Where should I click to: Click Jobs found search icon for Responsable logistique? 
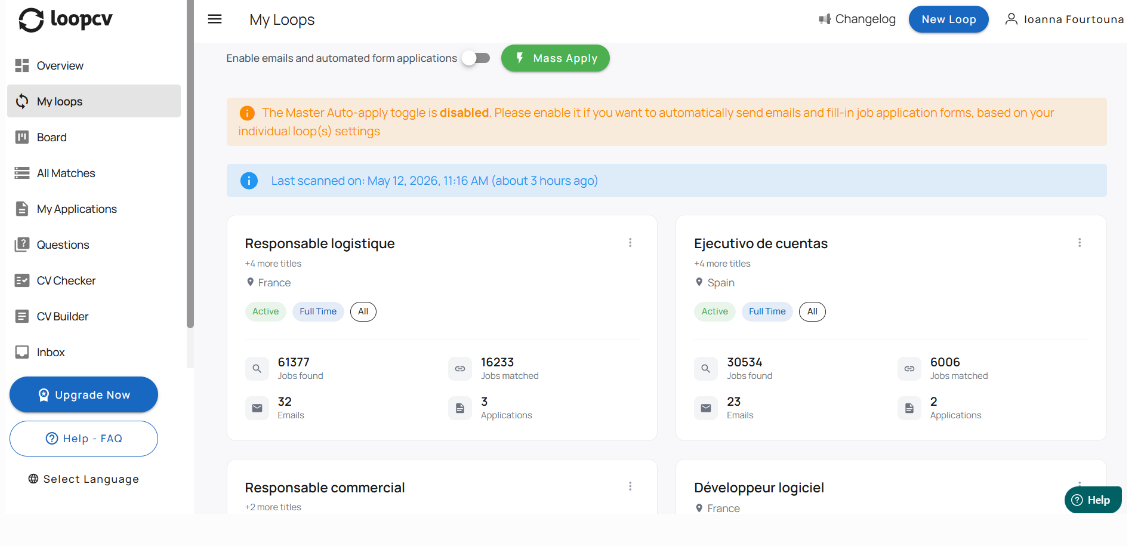coord(256,369)
